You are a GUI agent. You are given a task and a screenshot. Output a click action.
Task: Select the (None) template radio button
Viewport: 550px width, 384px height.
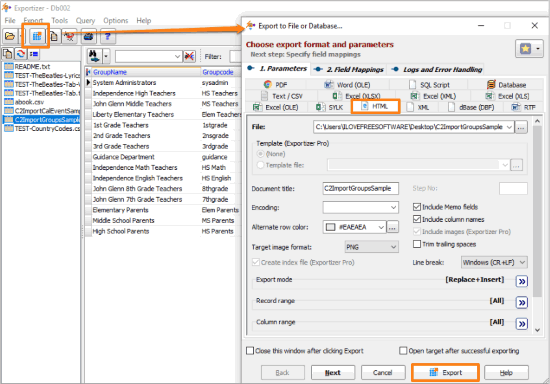(x=261, y=154)
